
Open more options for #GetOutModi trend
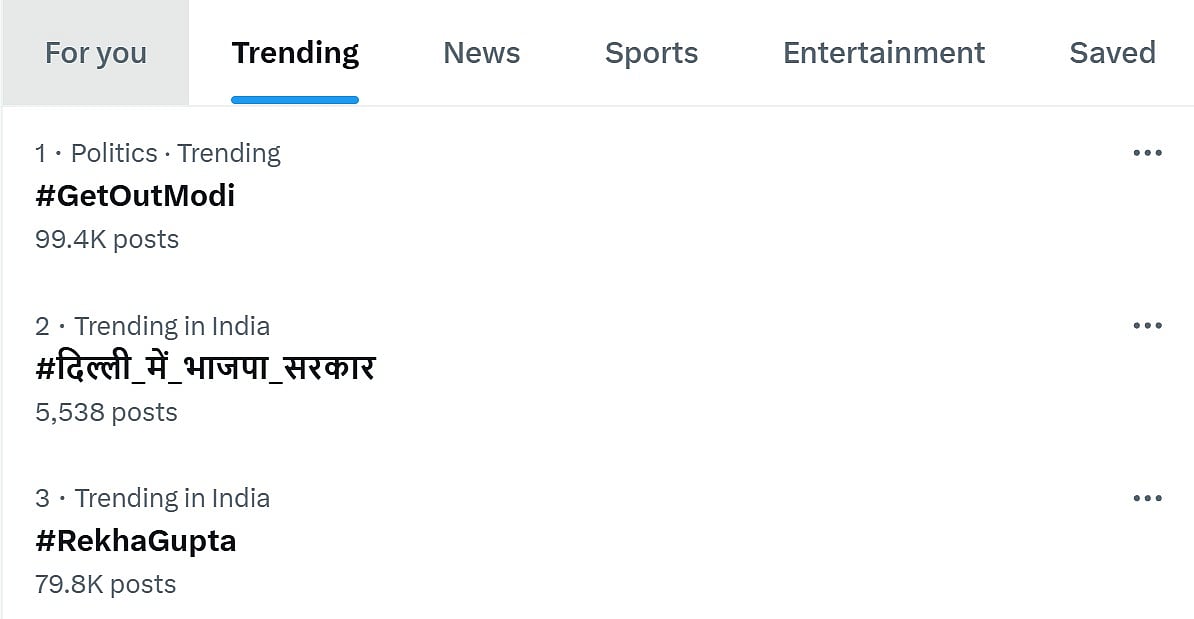pos(1147,153)
